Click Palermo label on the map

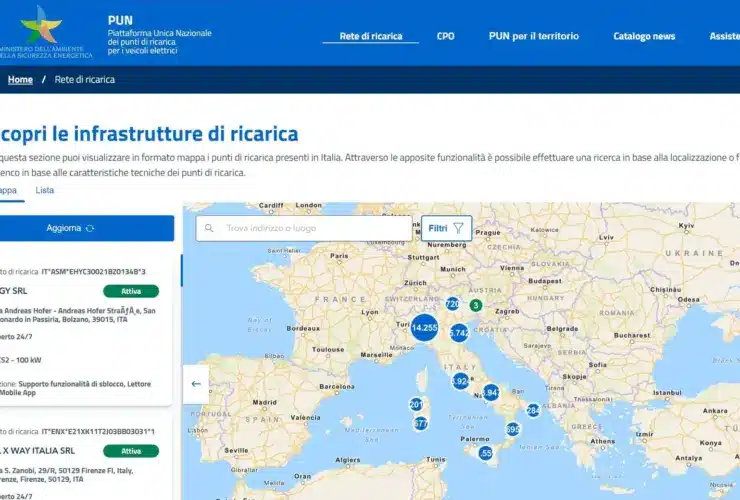pos(475,439)
